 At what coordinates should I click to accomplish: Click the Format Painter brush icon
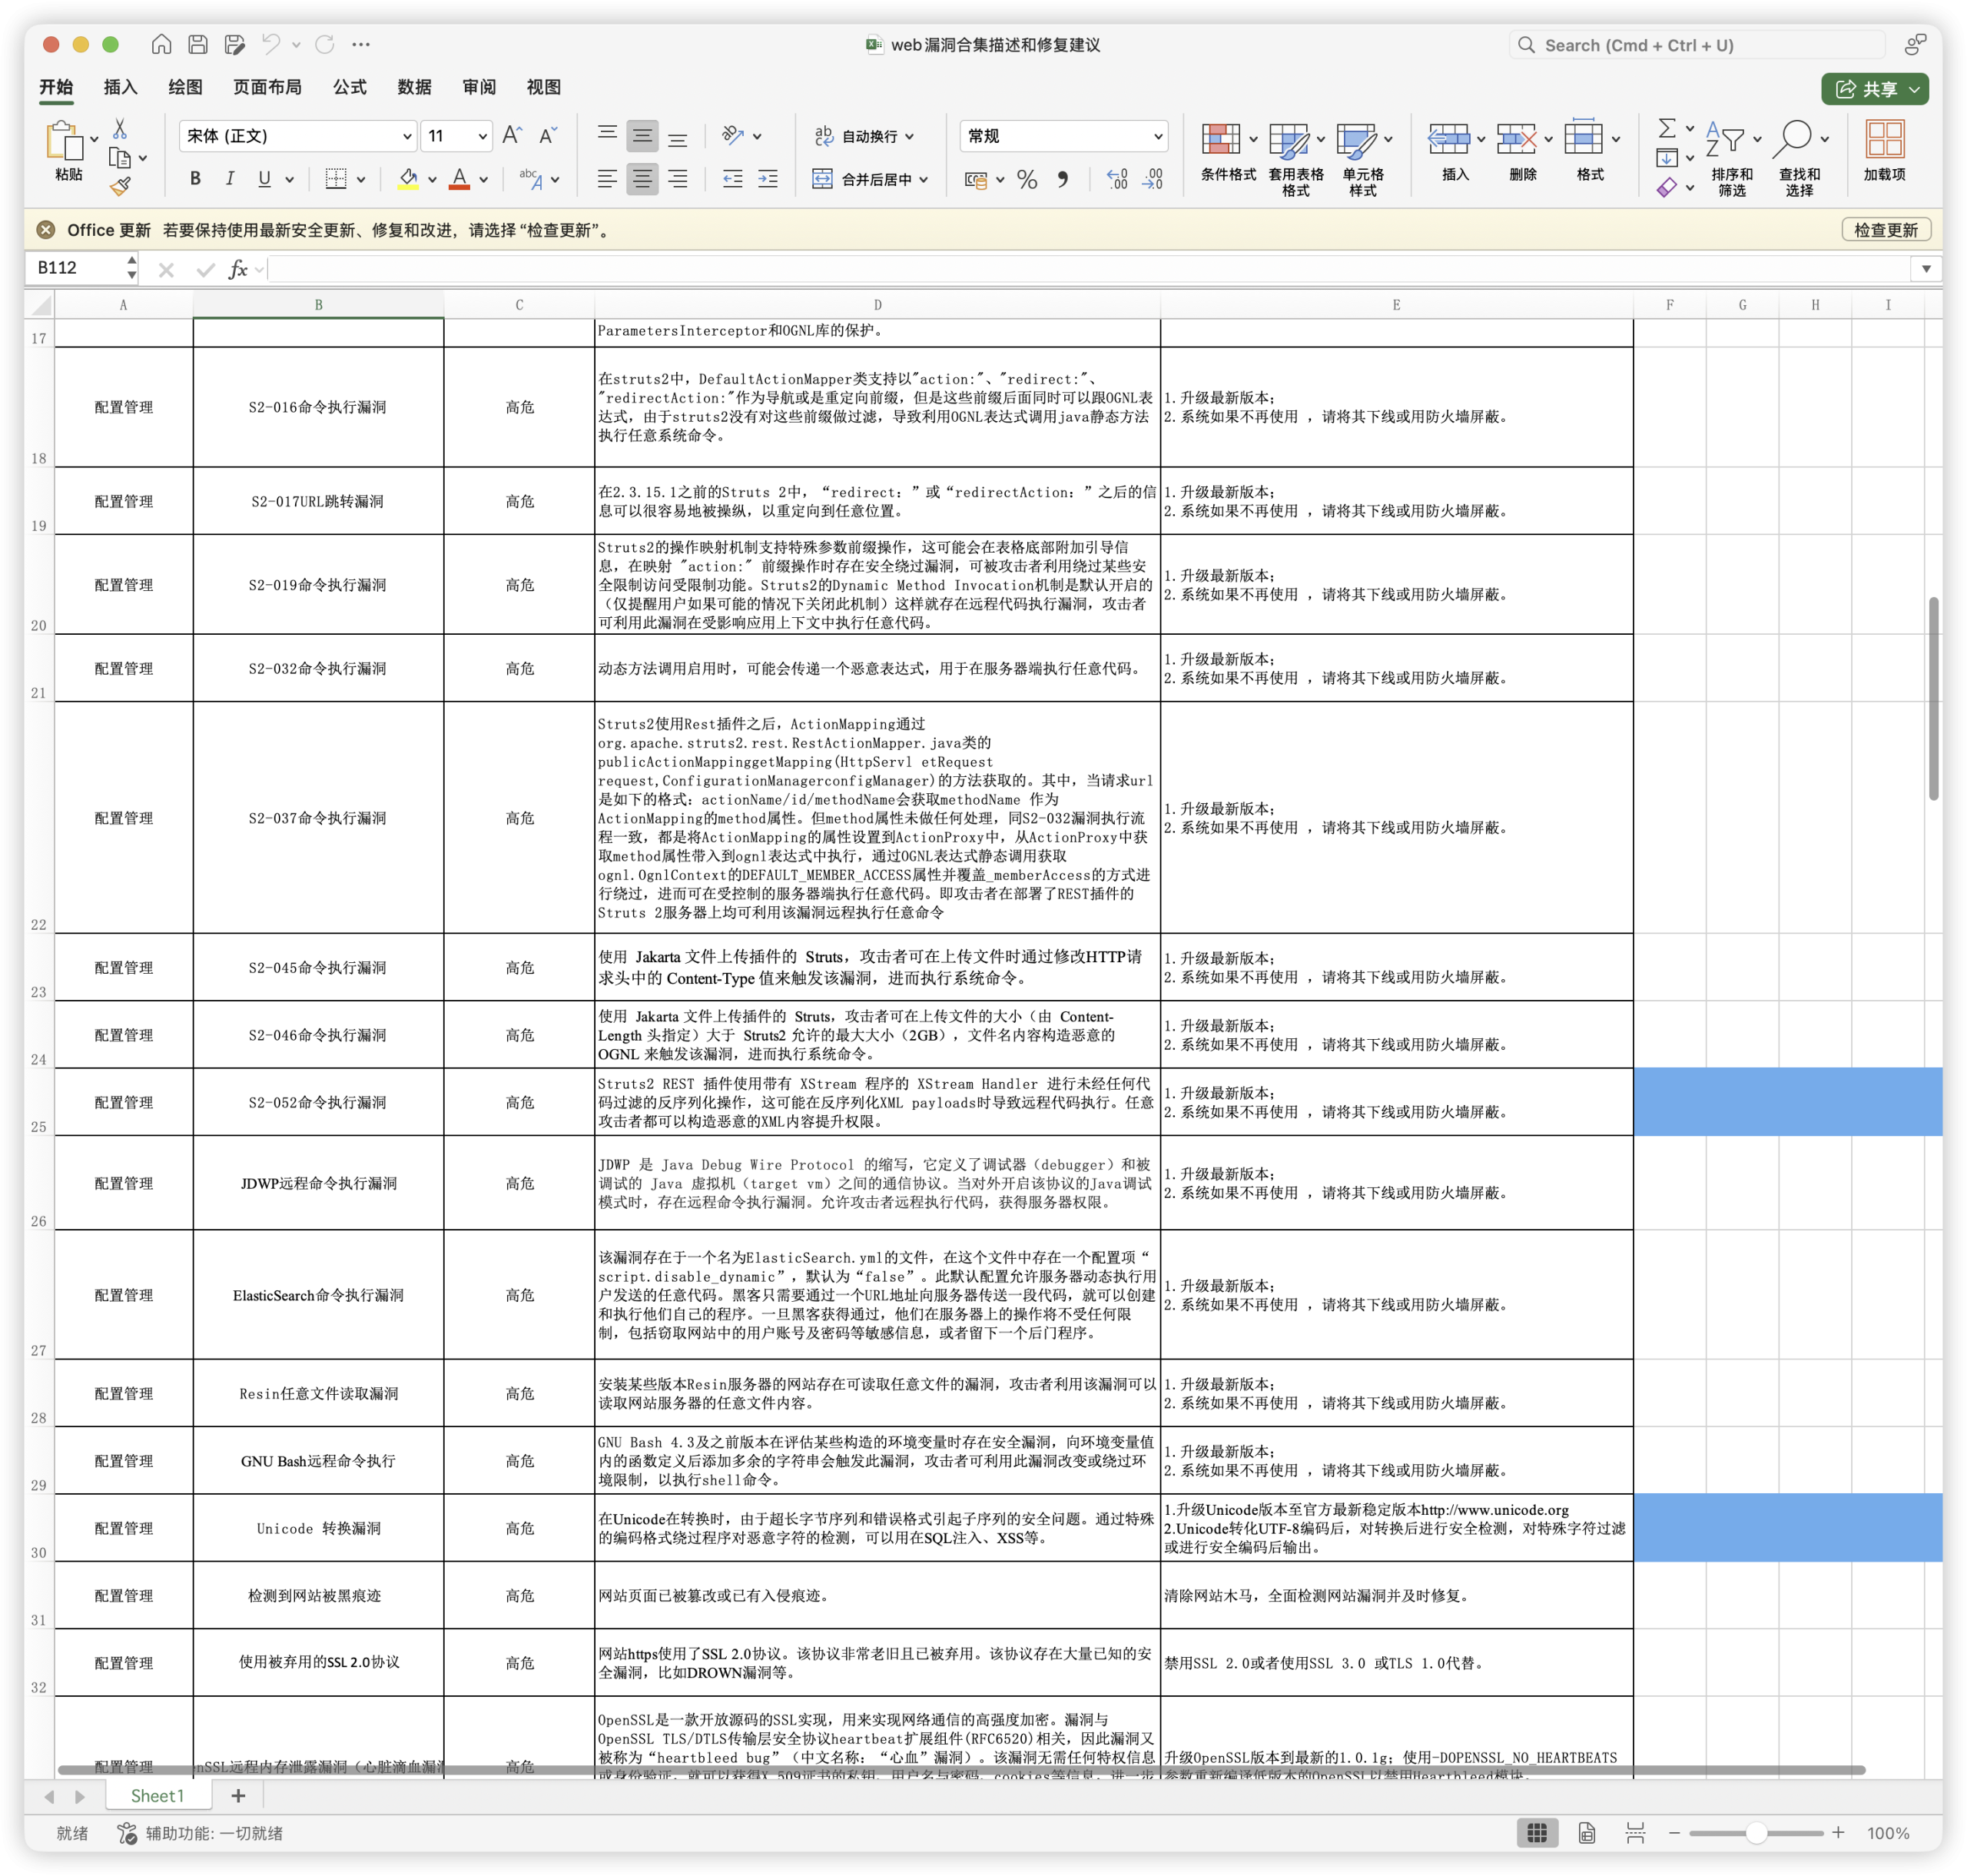point(121,187)
